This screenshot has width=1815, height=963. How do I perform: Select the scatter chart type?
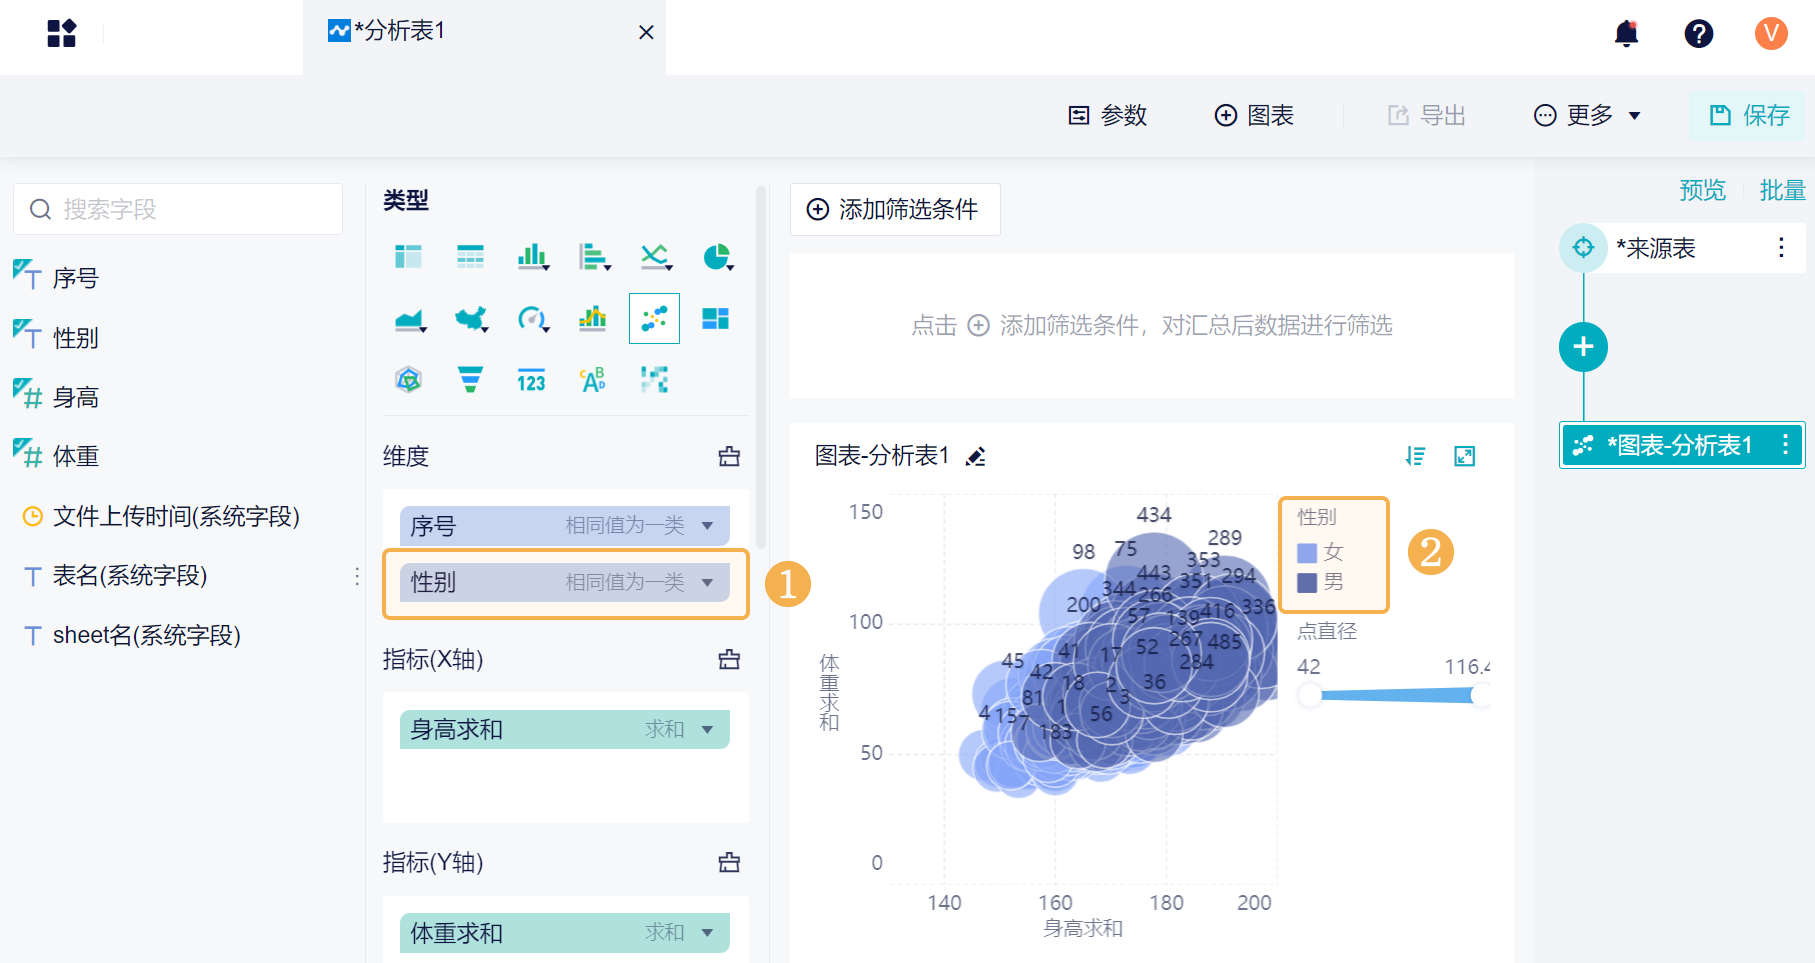pyautogui.click(x=654, y=319)
